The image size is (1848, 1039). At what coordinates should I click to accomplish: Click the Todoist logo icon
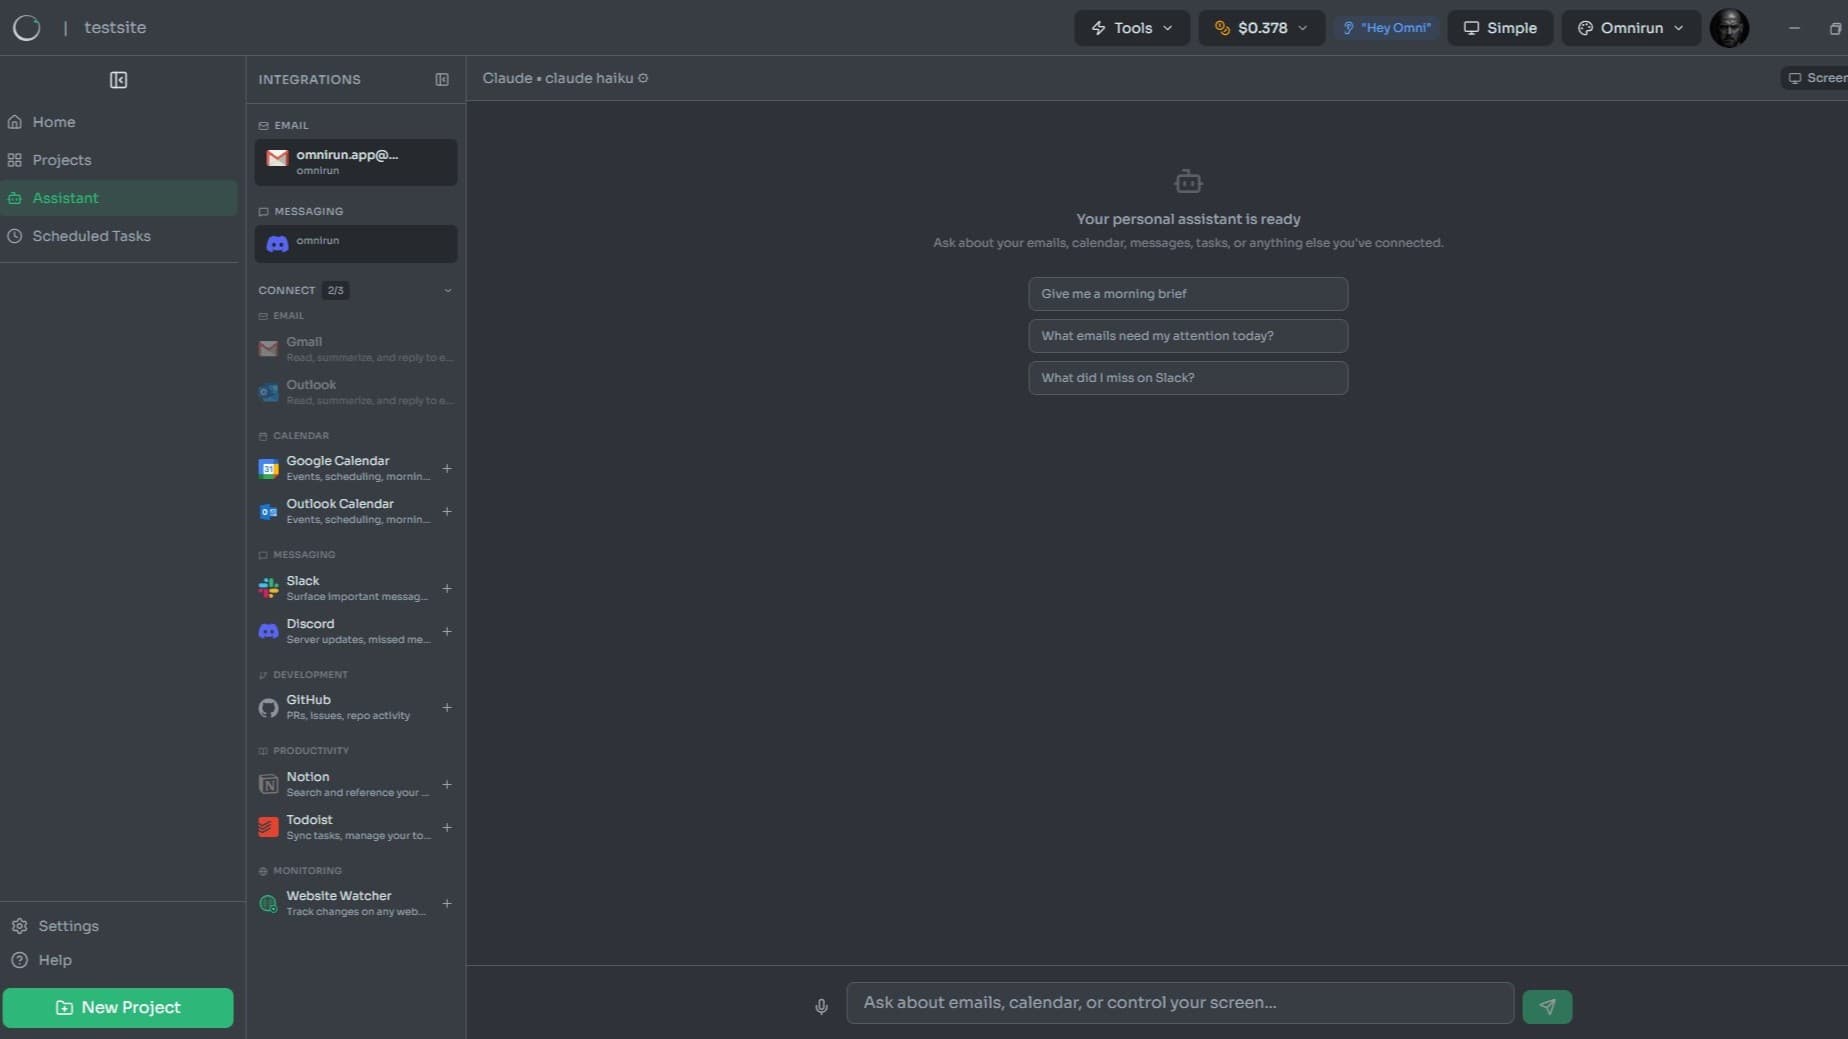[x=268, y=827]
